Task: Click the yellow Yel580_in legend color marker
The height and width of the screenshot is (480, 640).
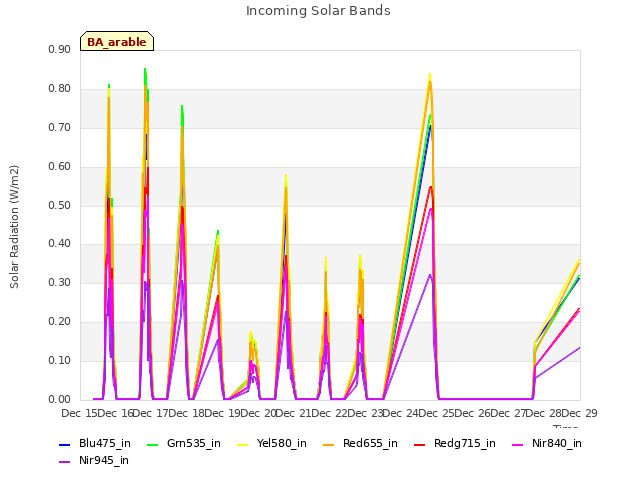Action: click(242, 444)
